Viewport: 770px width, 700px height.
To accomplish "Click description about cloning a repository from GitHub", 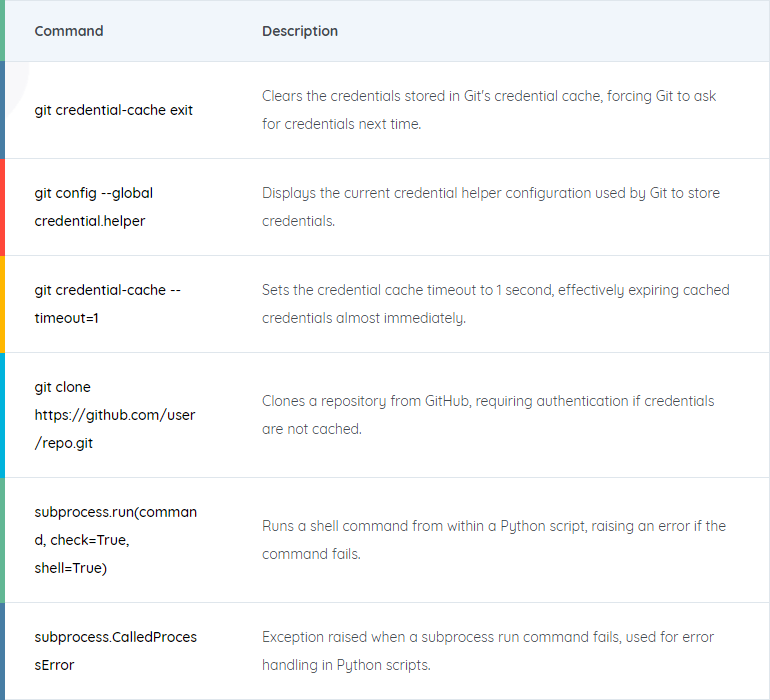I will (488, 415).
